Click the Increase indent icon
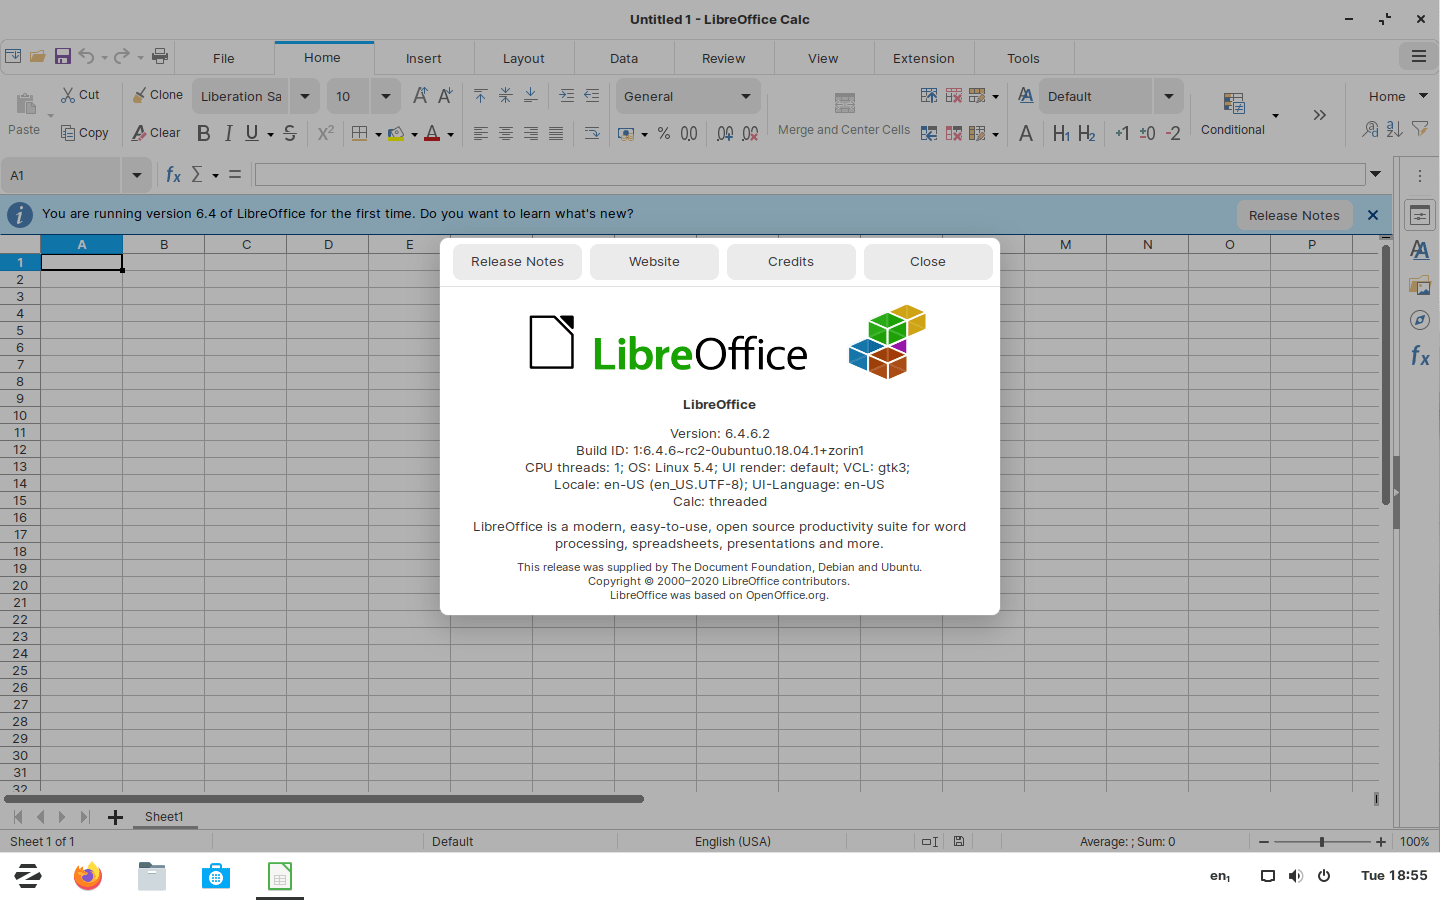 point(567,95)
